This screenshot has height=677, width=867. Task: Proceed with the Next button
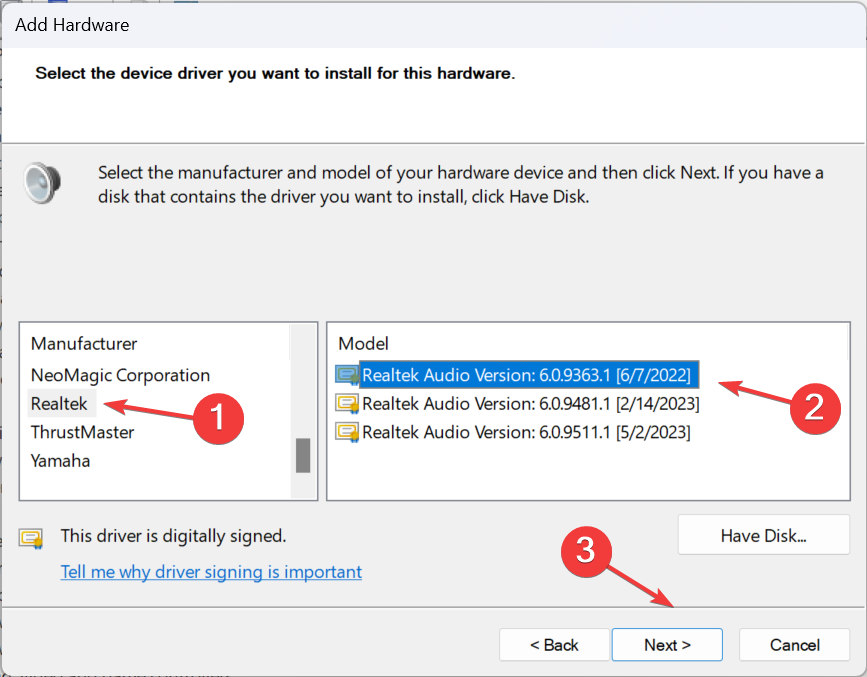point(667,644)
